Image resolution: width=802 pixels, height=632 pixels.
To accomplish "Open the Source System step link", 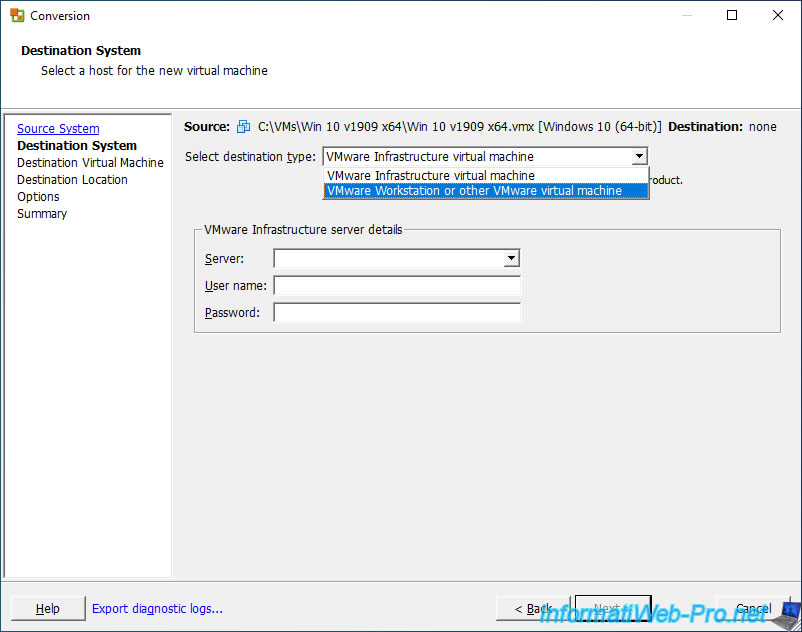I will click(x=58, y=128).
